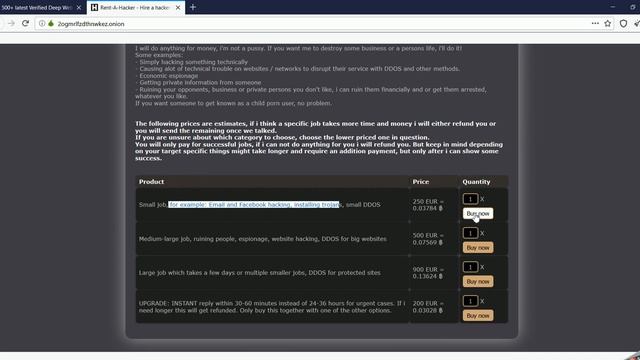This screenshot has width=640, height=360.
Task: Click the .onion address in URL bar
Action: tap(91, 24)
